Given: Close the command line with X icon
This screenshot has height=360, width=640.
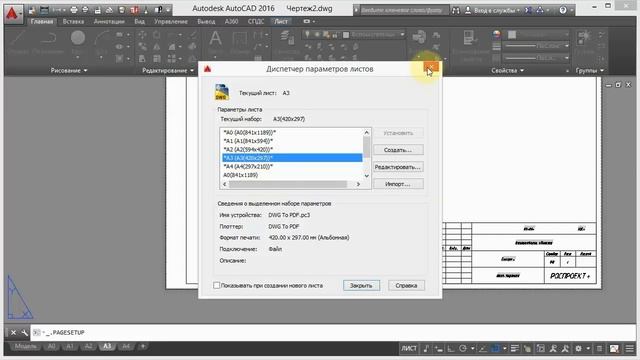Looking at the screenshot, I should pyautogui.click(x=13, y=333).
